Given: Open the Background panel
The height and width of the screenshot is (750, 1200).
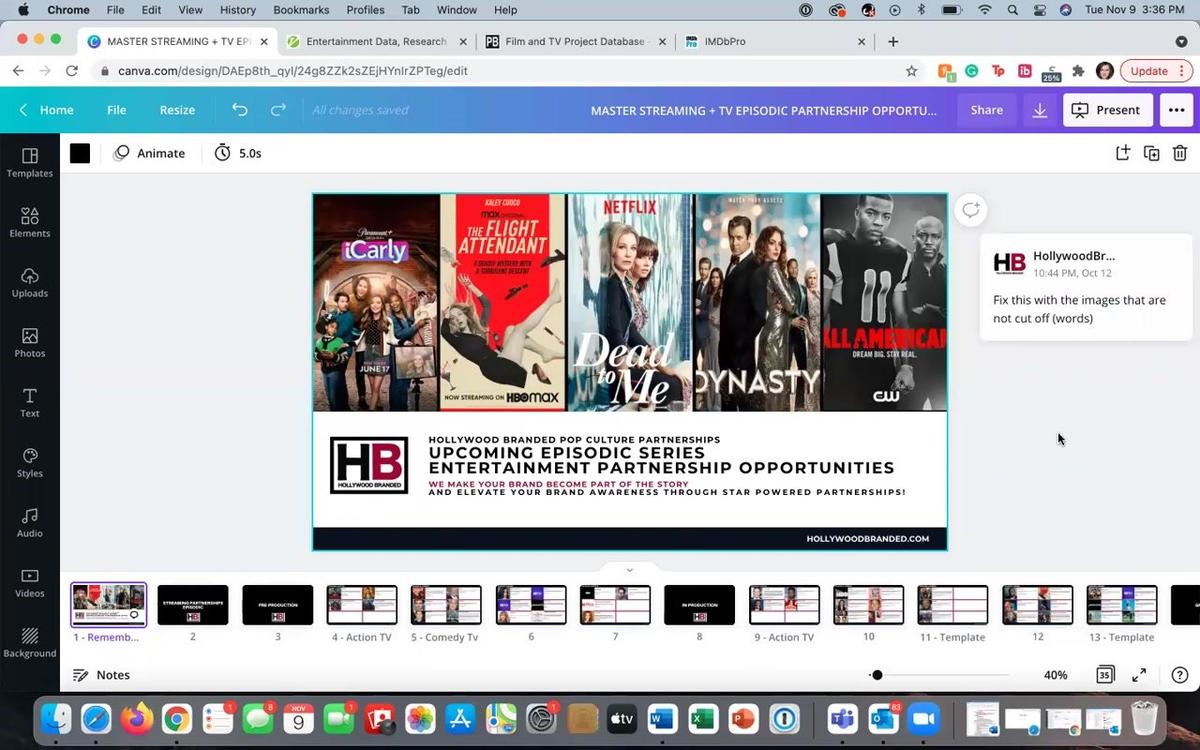Looking at the screenshot, I should click(30, 642).
